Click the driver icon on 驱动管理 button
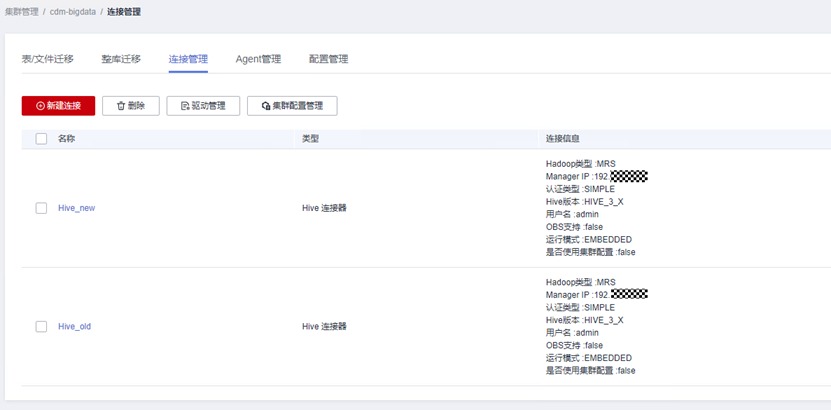This screenshot has height=410, width=831. point(185,106)
